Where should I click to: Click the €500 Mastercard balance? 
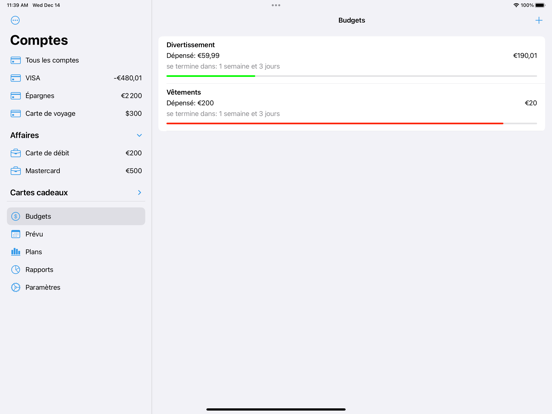(134, 171)
